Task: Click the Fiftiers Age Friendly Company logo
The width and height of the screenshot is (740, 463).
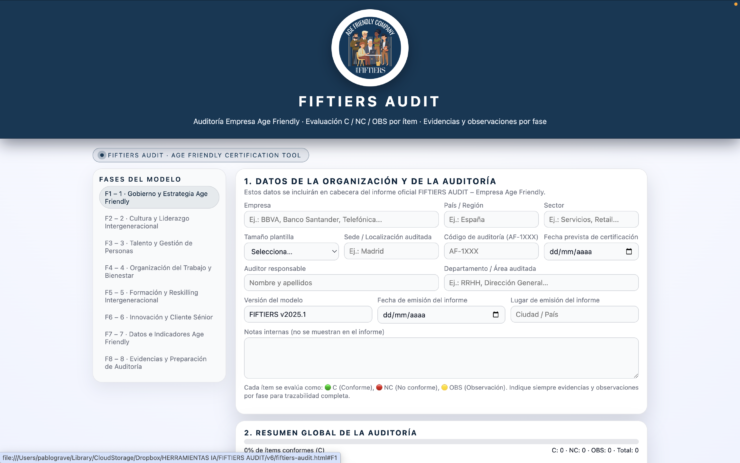Action: tap(369, 47)
